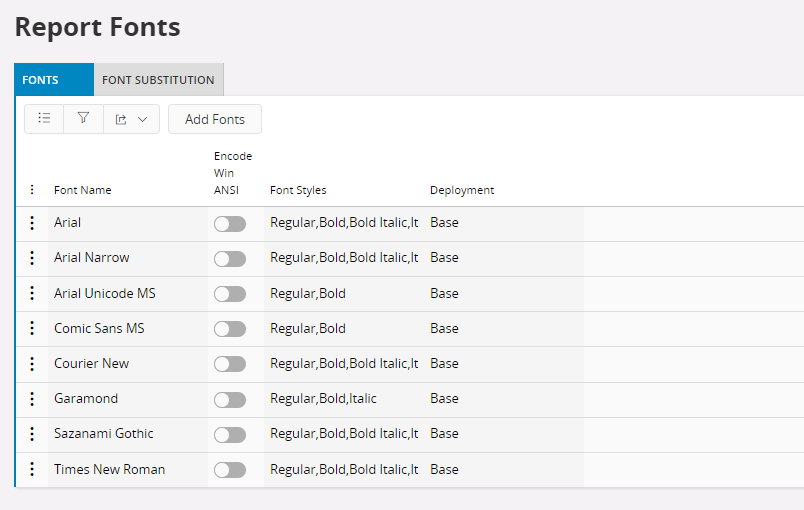Click the filter funnel icon
Image resolution: width=804 pixels, height=510 pixels.
pos(83,119)
